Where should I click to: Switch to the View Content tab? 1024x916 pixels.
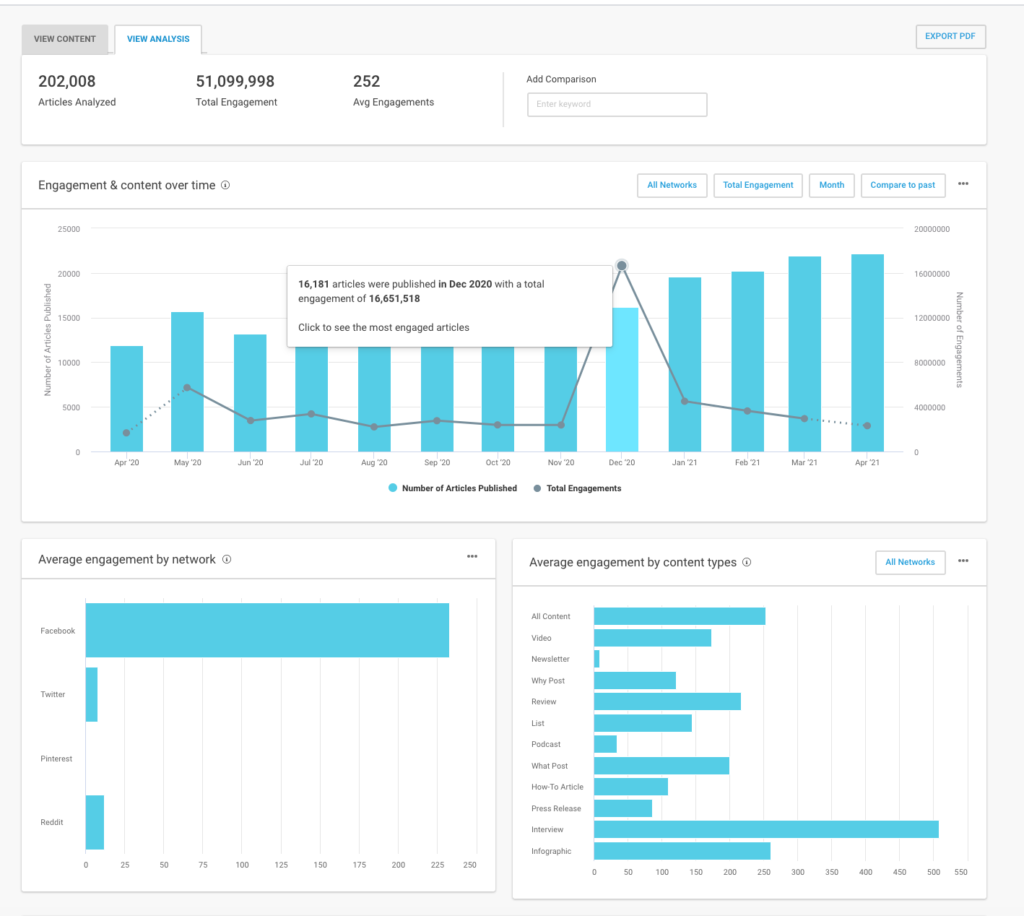click(64, 38)
